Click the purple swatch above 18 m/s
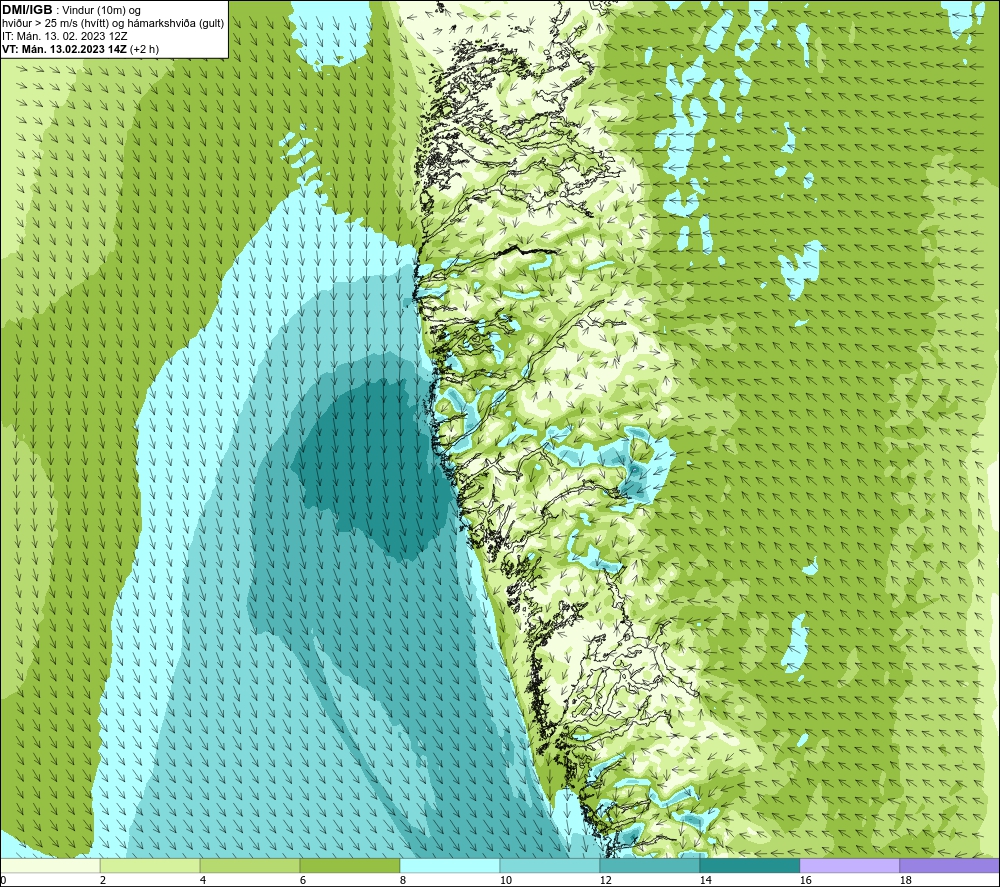 [949, 865]
